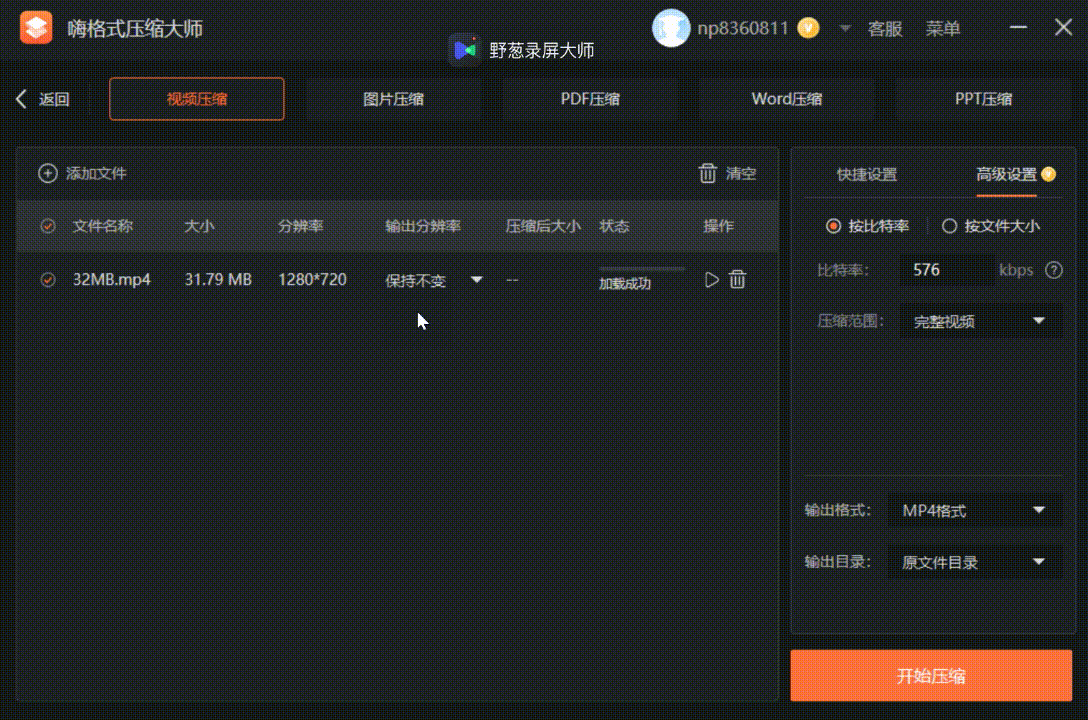Delete the 32MB.mp4 row with trash icon
The width and height of the screenshot is (1088, 720).
(x=737, y=280)
